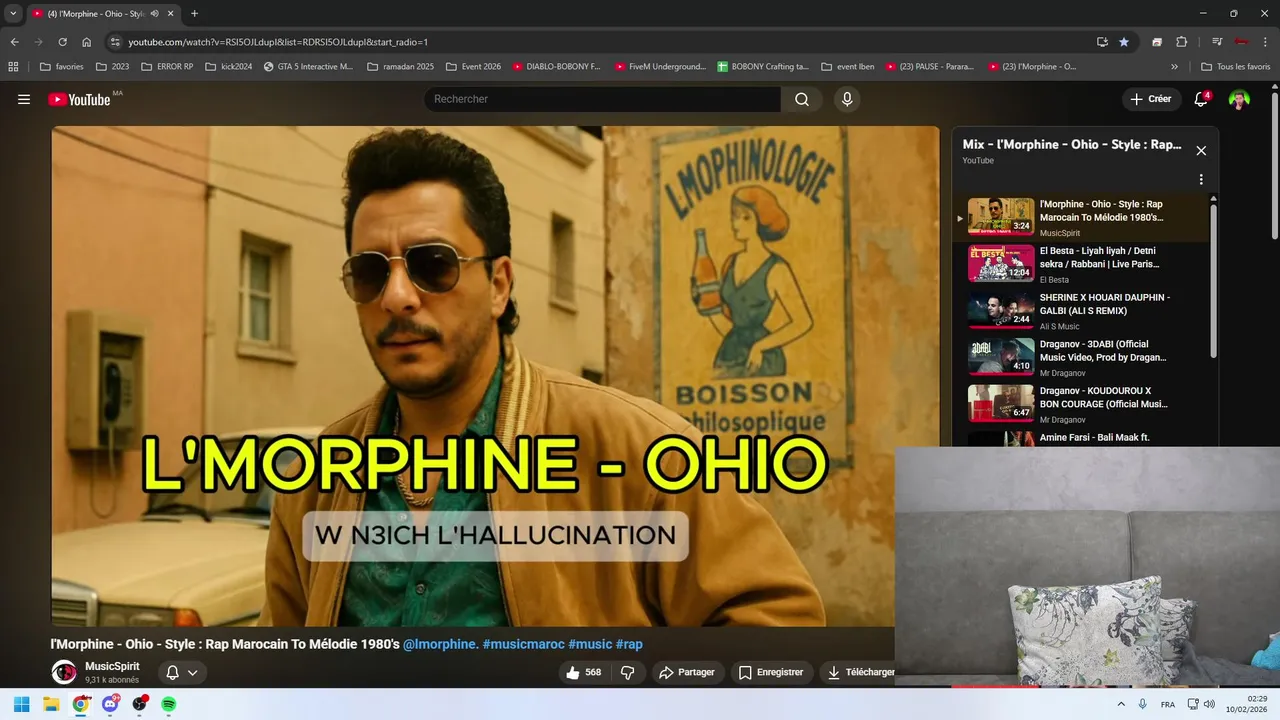The image size is (1280, 720).
Task: Open the Windows Start menu
Action: click(x=21, y=704)
